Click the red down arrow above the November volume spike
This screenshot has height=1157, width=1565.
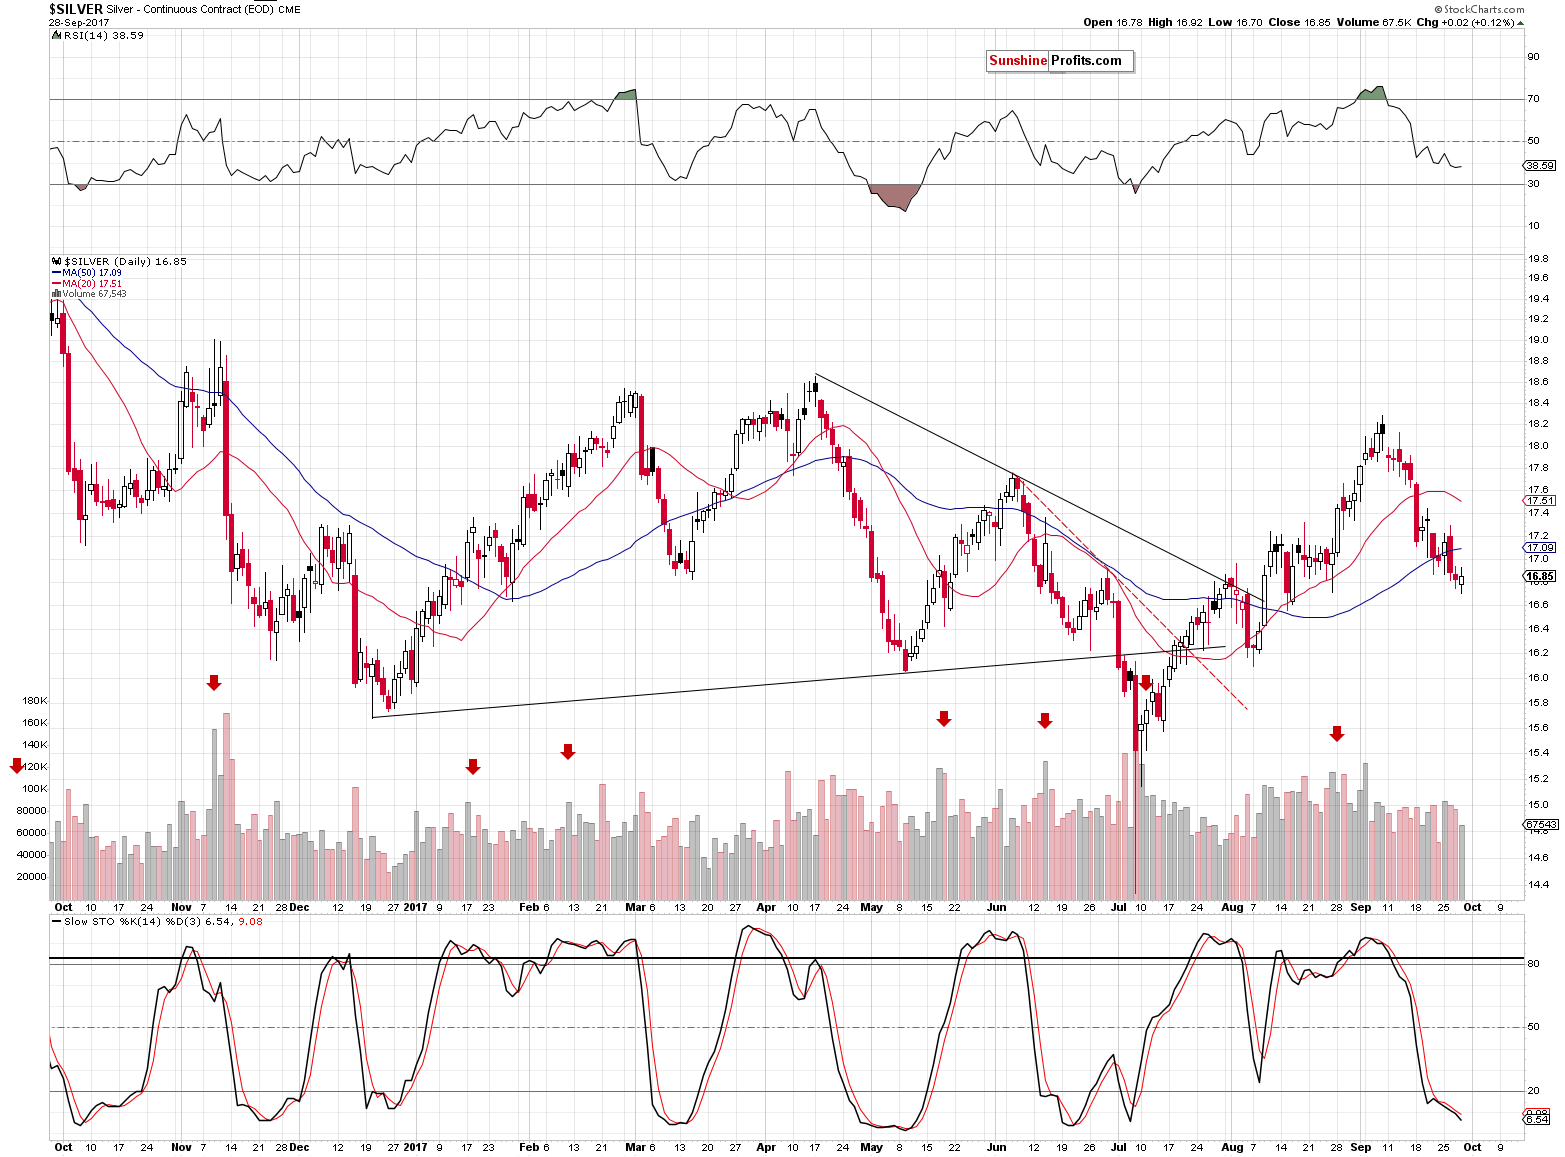pos(213,683)
